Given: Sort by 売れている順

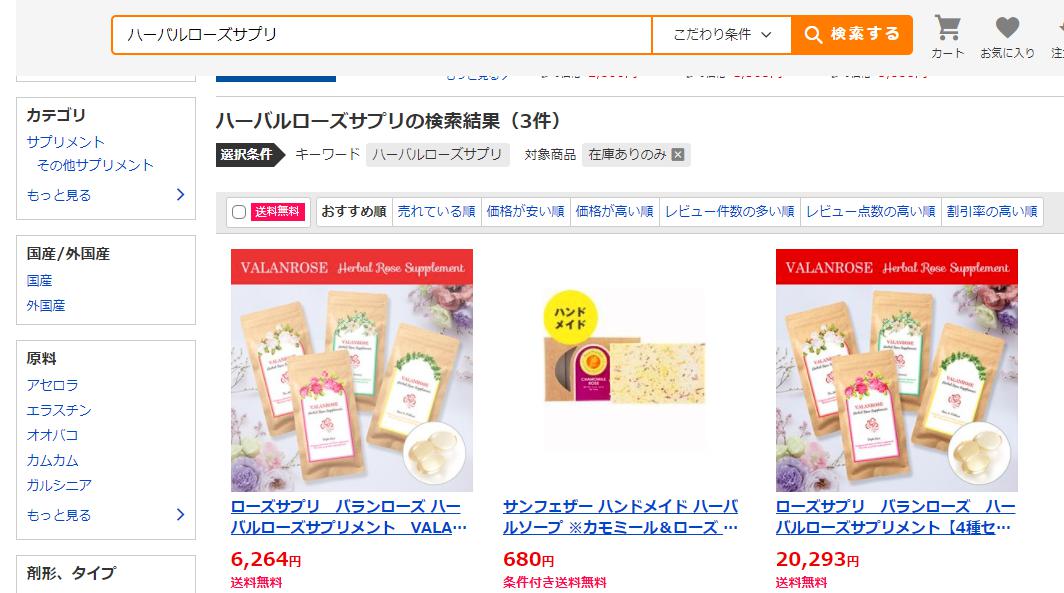Looking at the screenshot, I should click(x=436, y=212).
